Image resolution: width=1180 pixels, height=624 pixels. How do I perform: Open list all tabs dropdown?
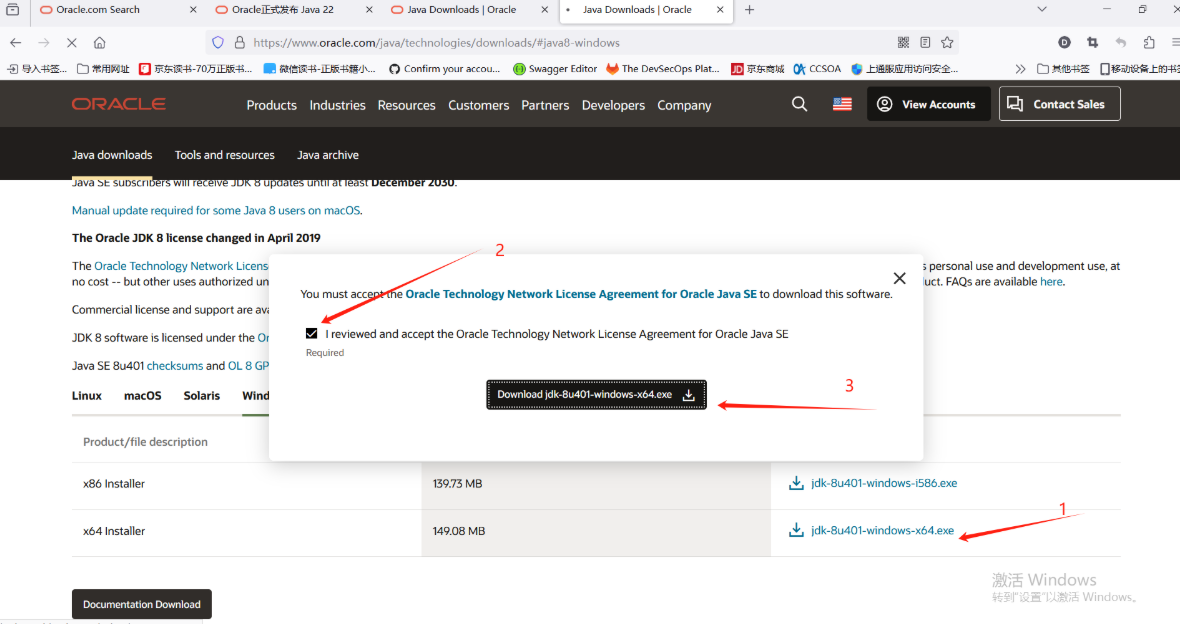(x=1042, y=10)
